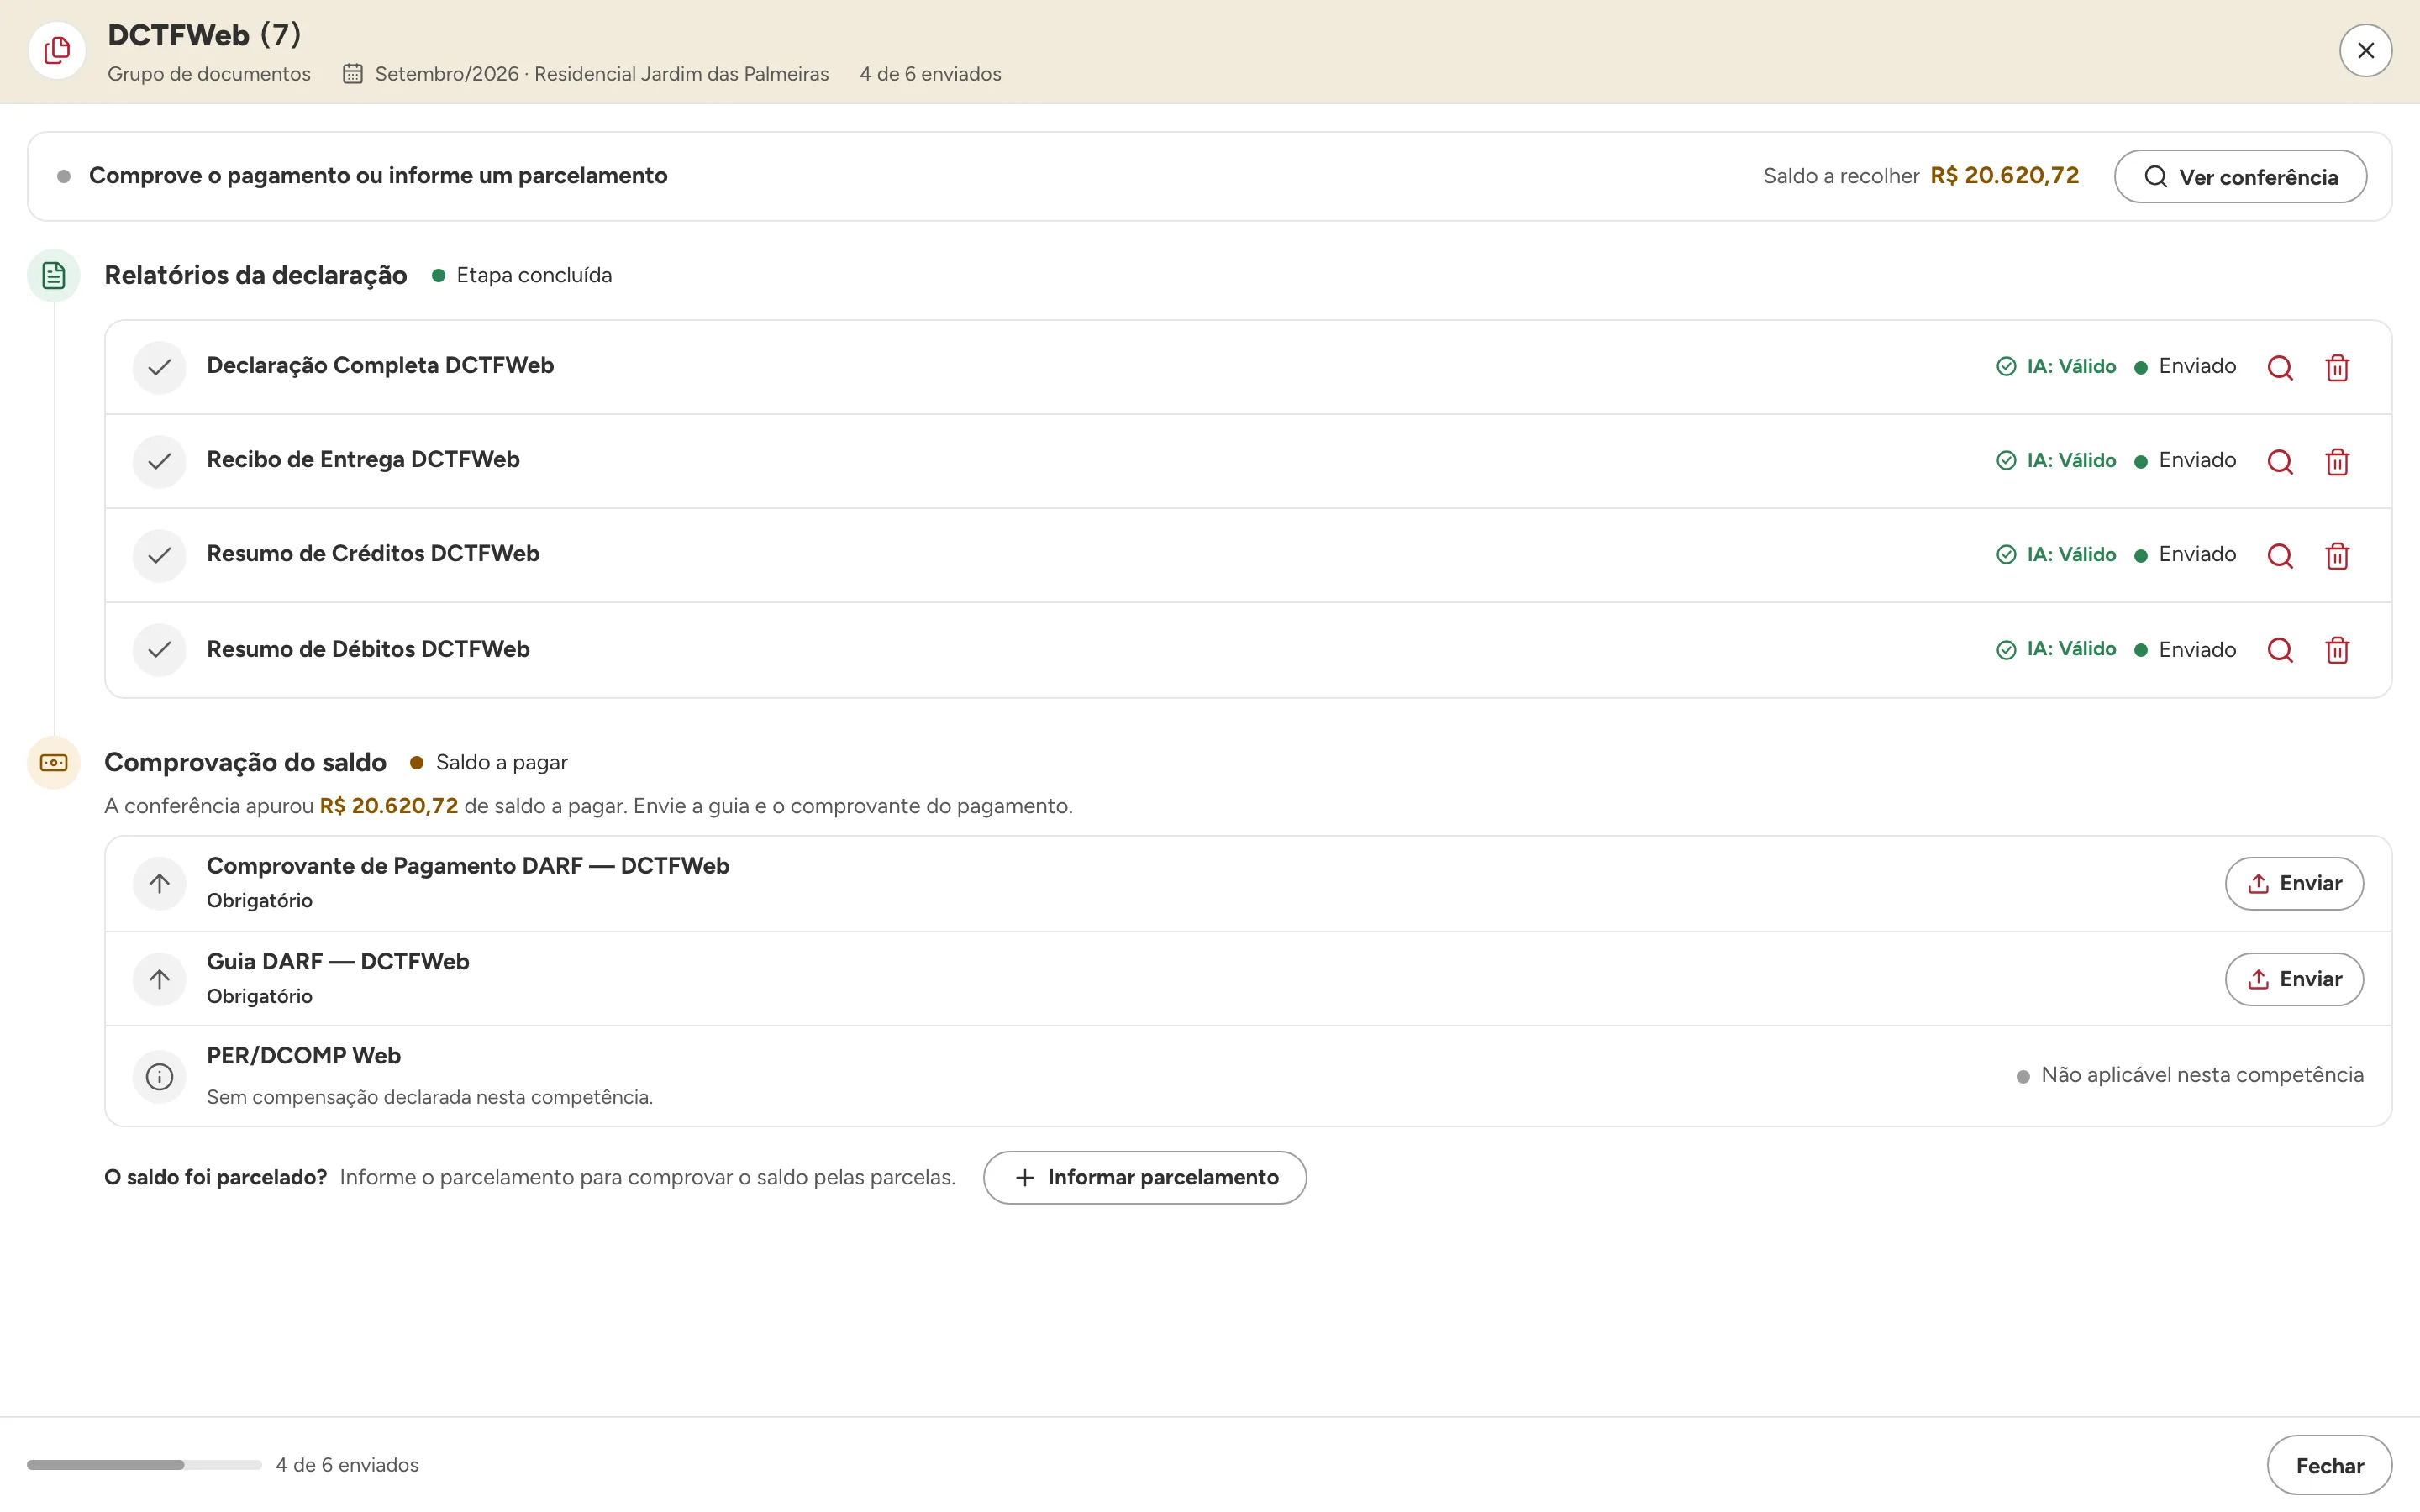This screenshot has height=1512, width=2420.
Task: Click check icon beside Resumo de Créditos DCTFWeb
Action: pyautogui.click(x=159, y=555)
